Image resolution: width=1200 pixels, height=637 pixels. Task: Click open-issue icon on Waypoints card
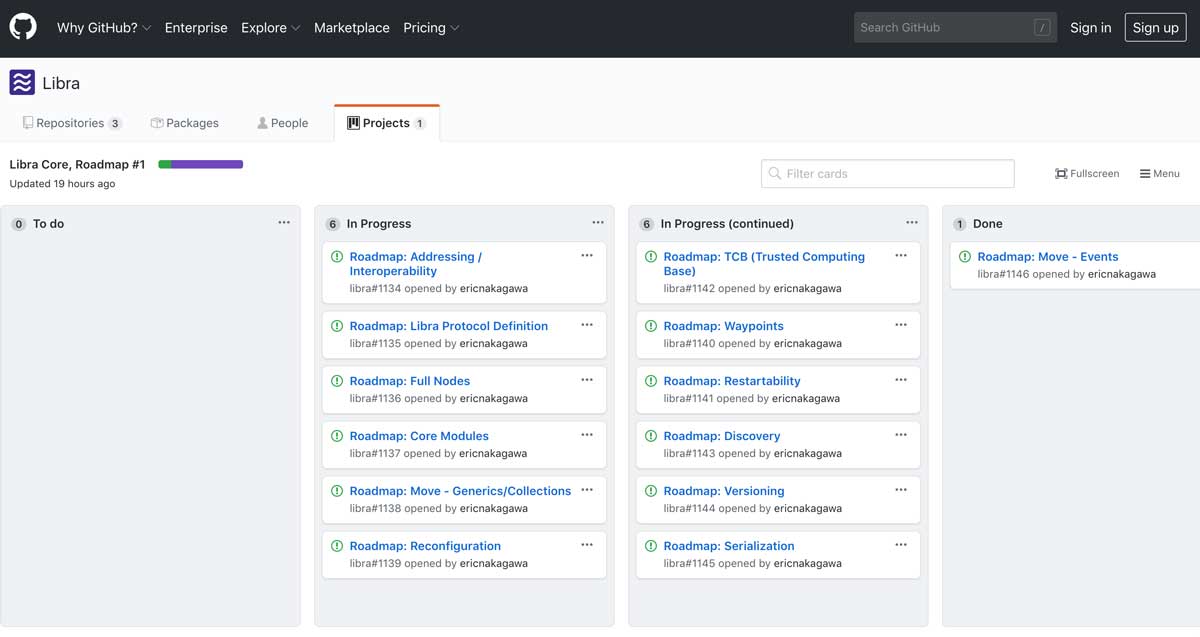coord(651,326)
